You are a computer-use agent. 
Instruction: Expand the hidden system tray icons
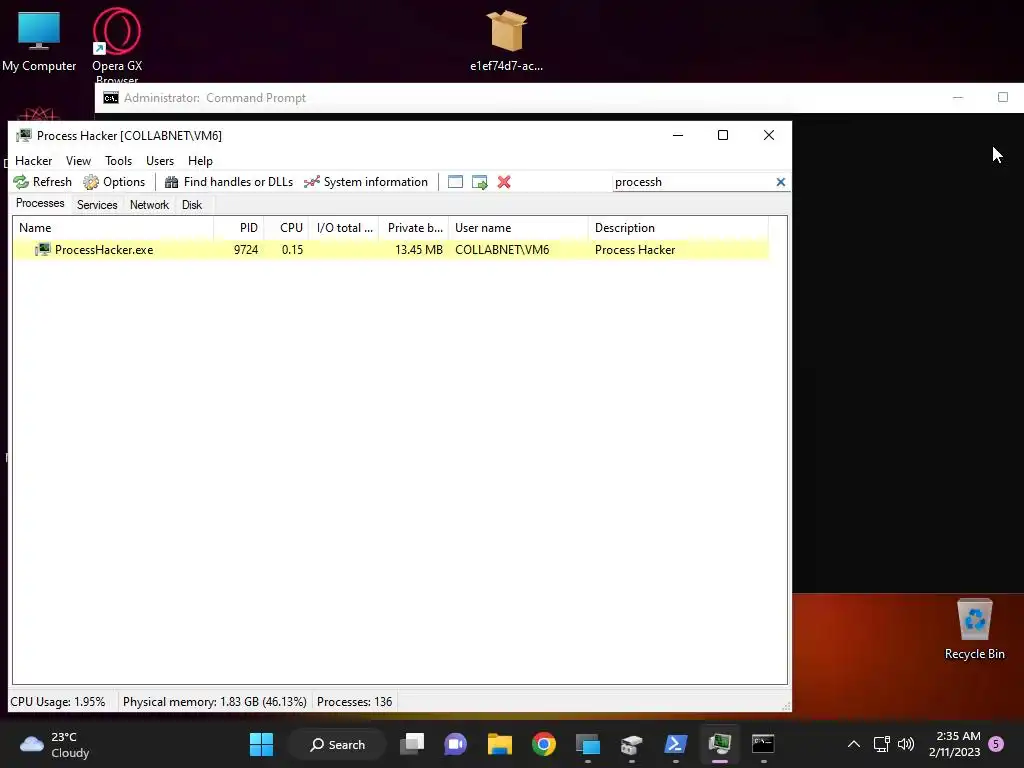[x=854, y=744]
